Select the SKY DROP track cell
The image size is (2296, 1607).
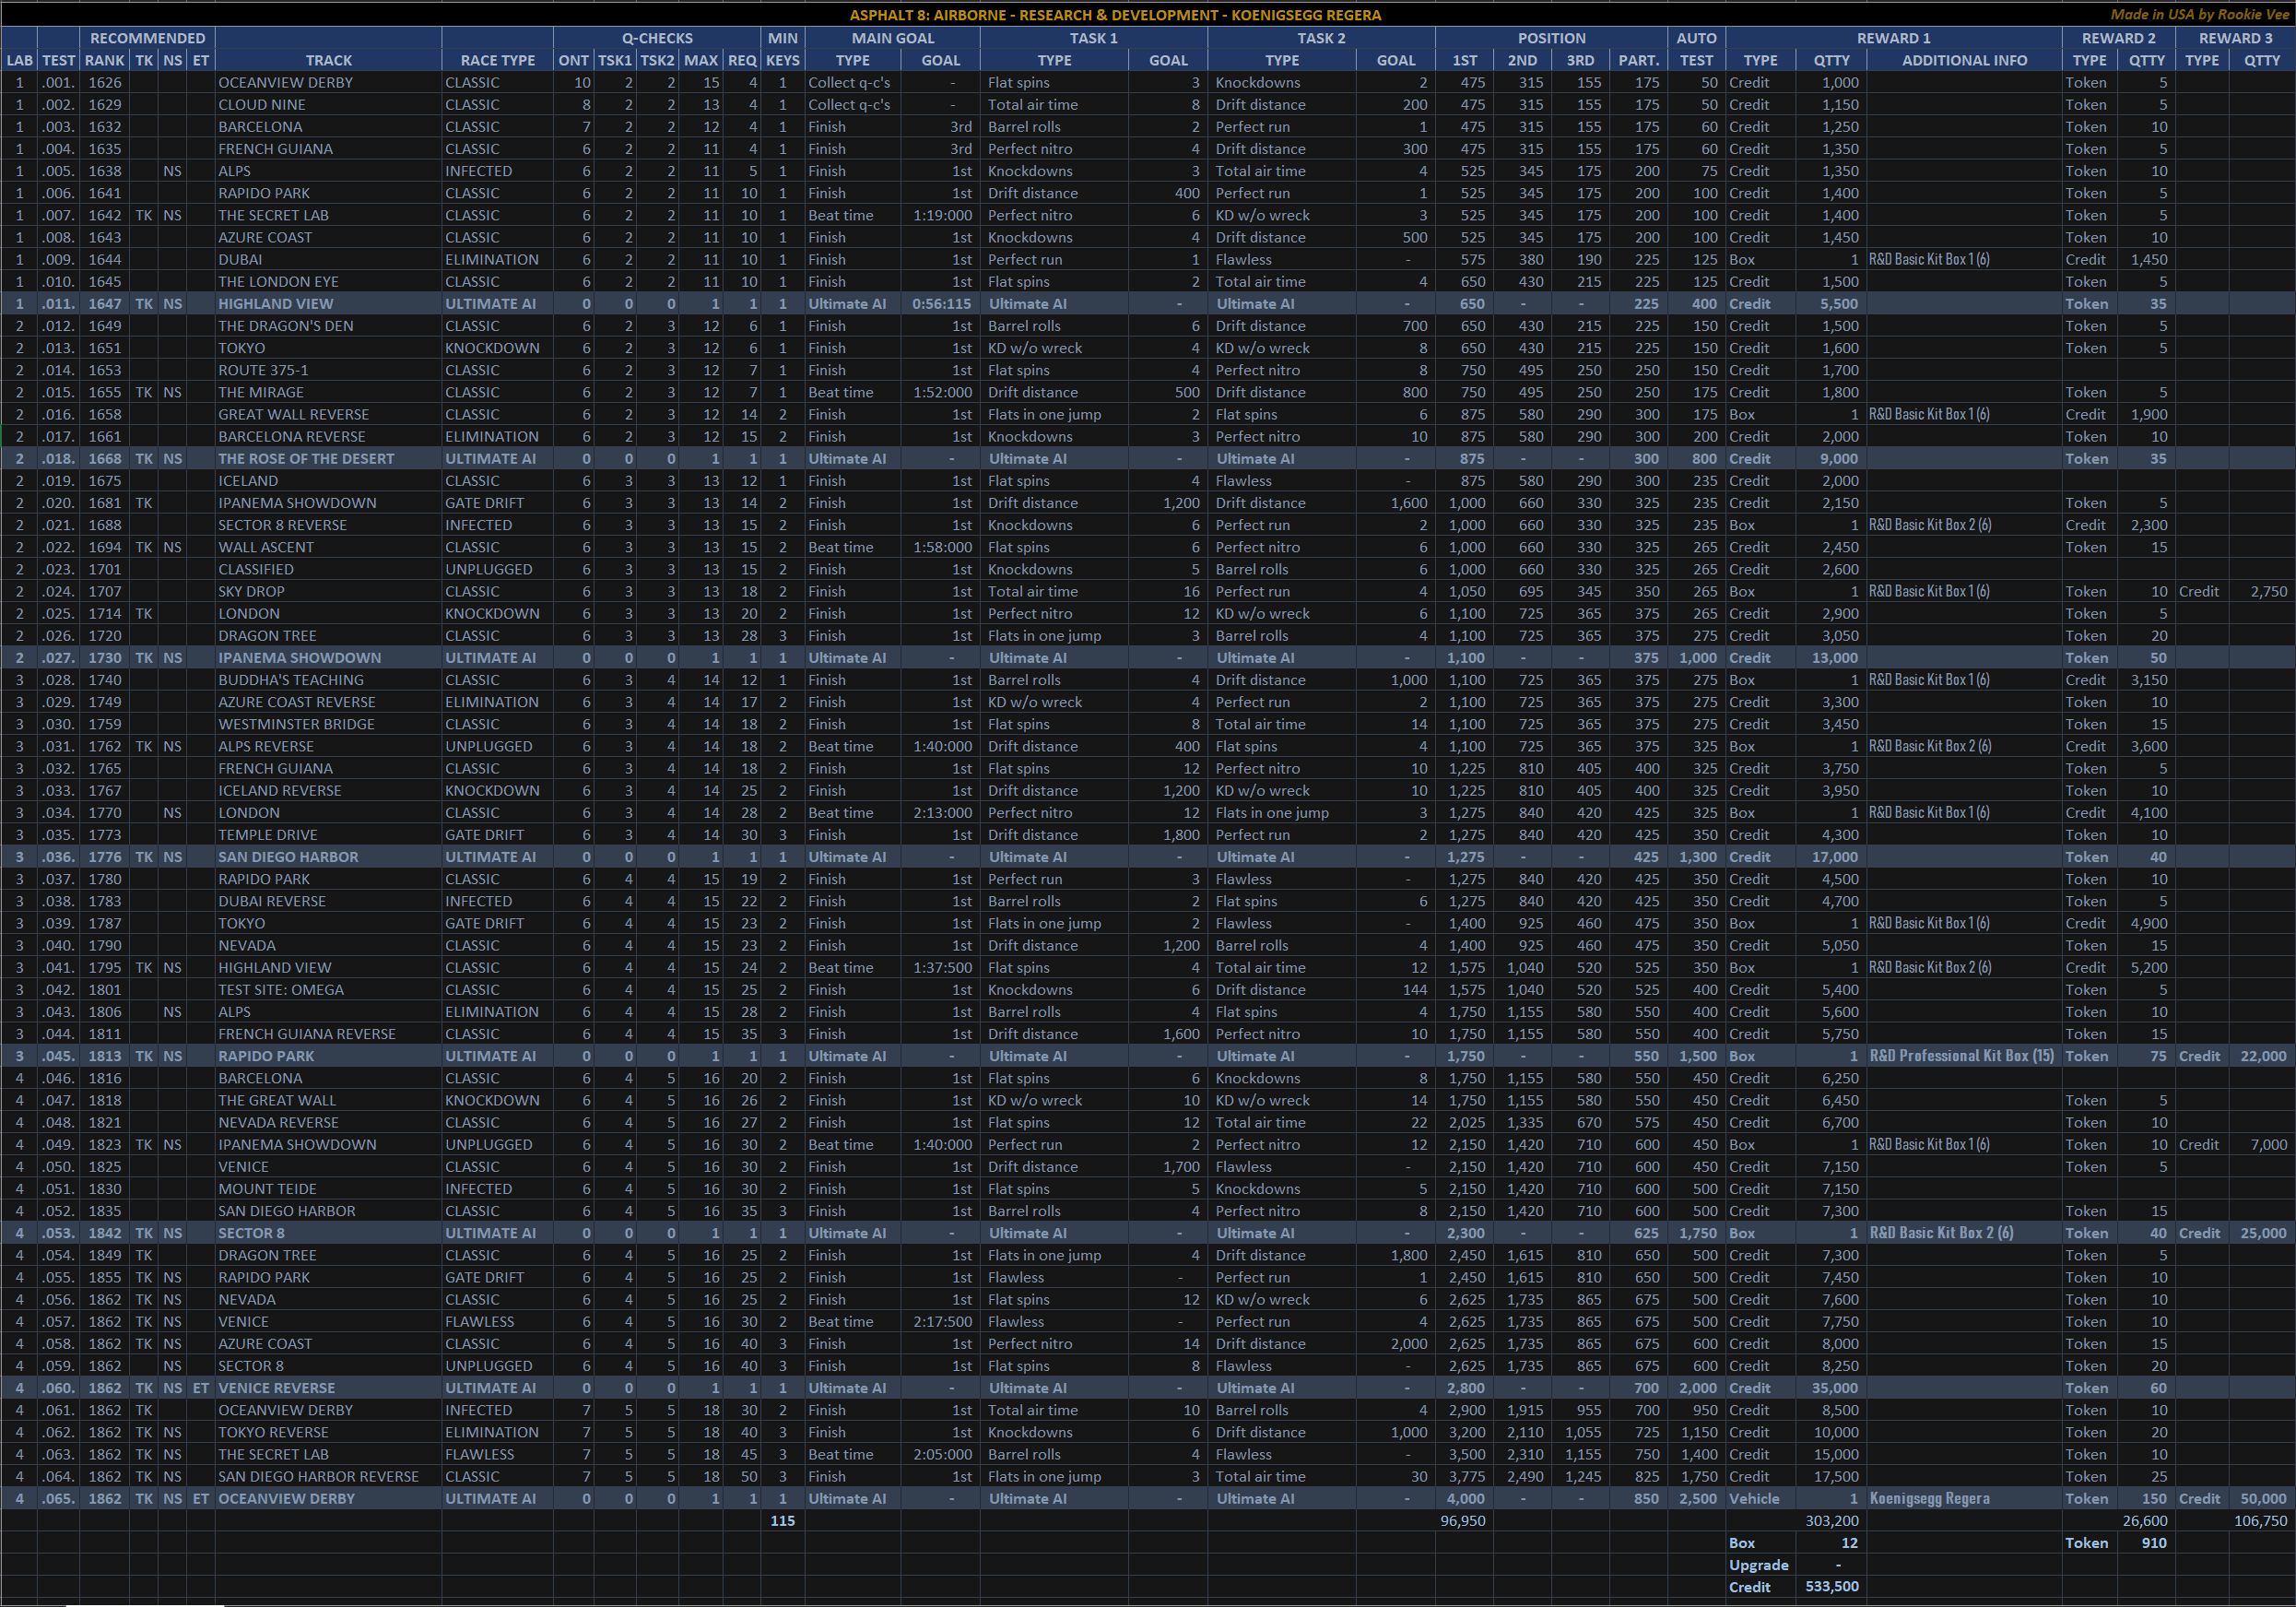coord(328,591)
